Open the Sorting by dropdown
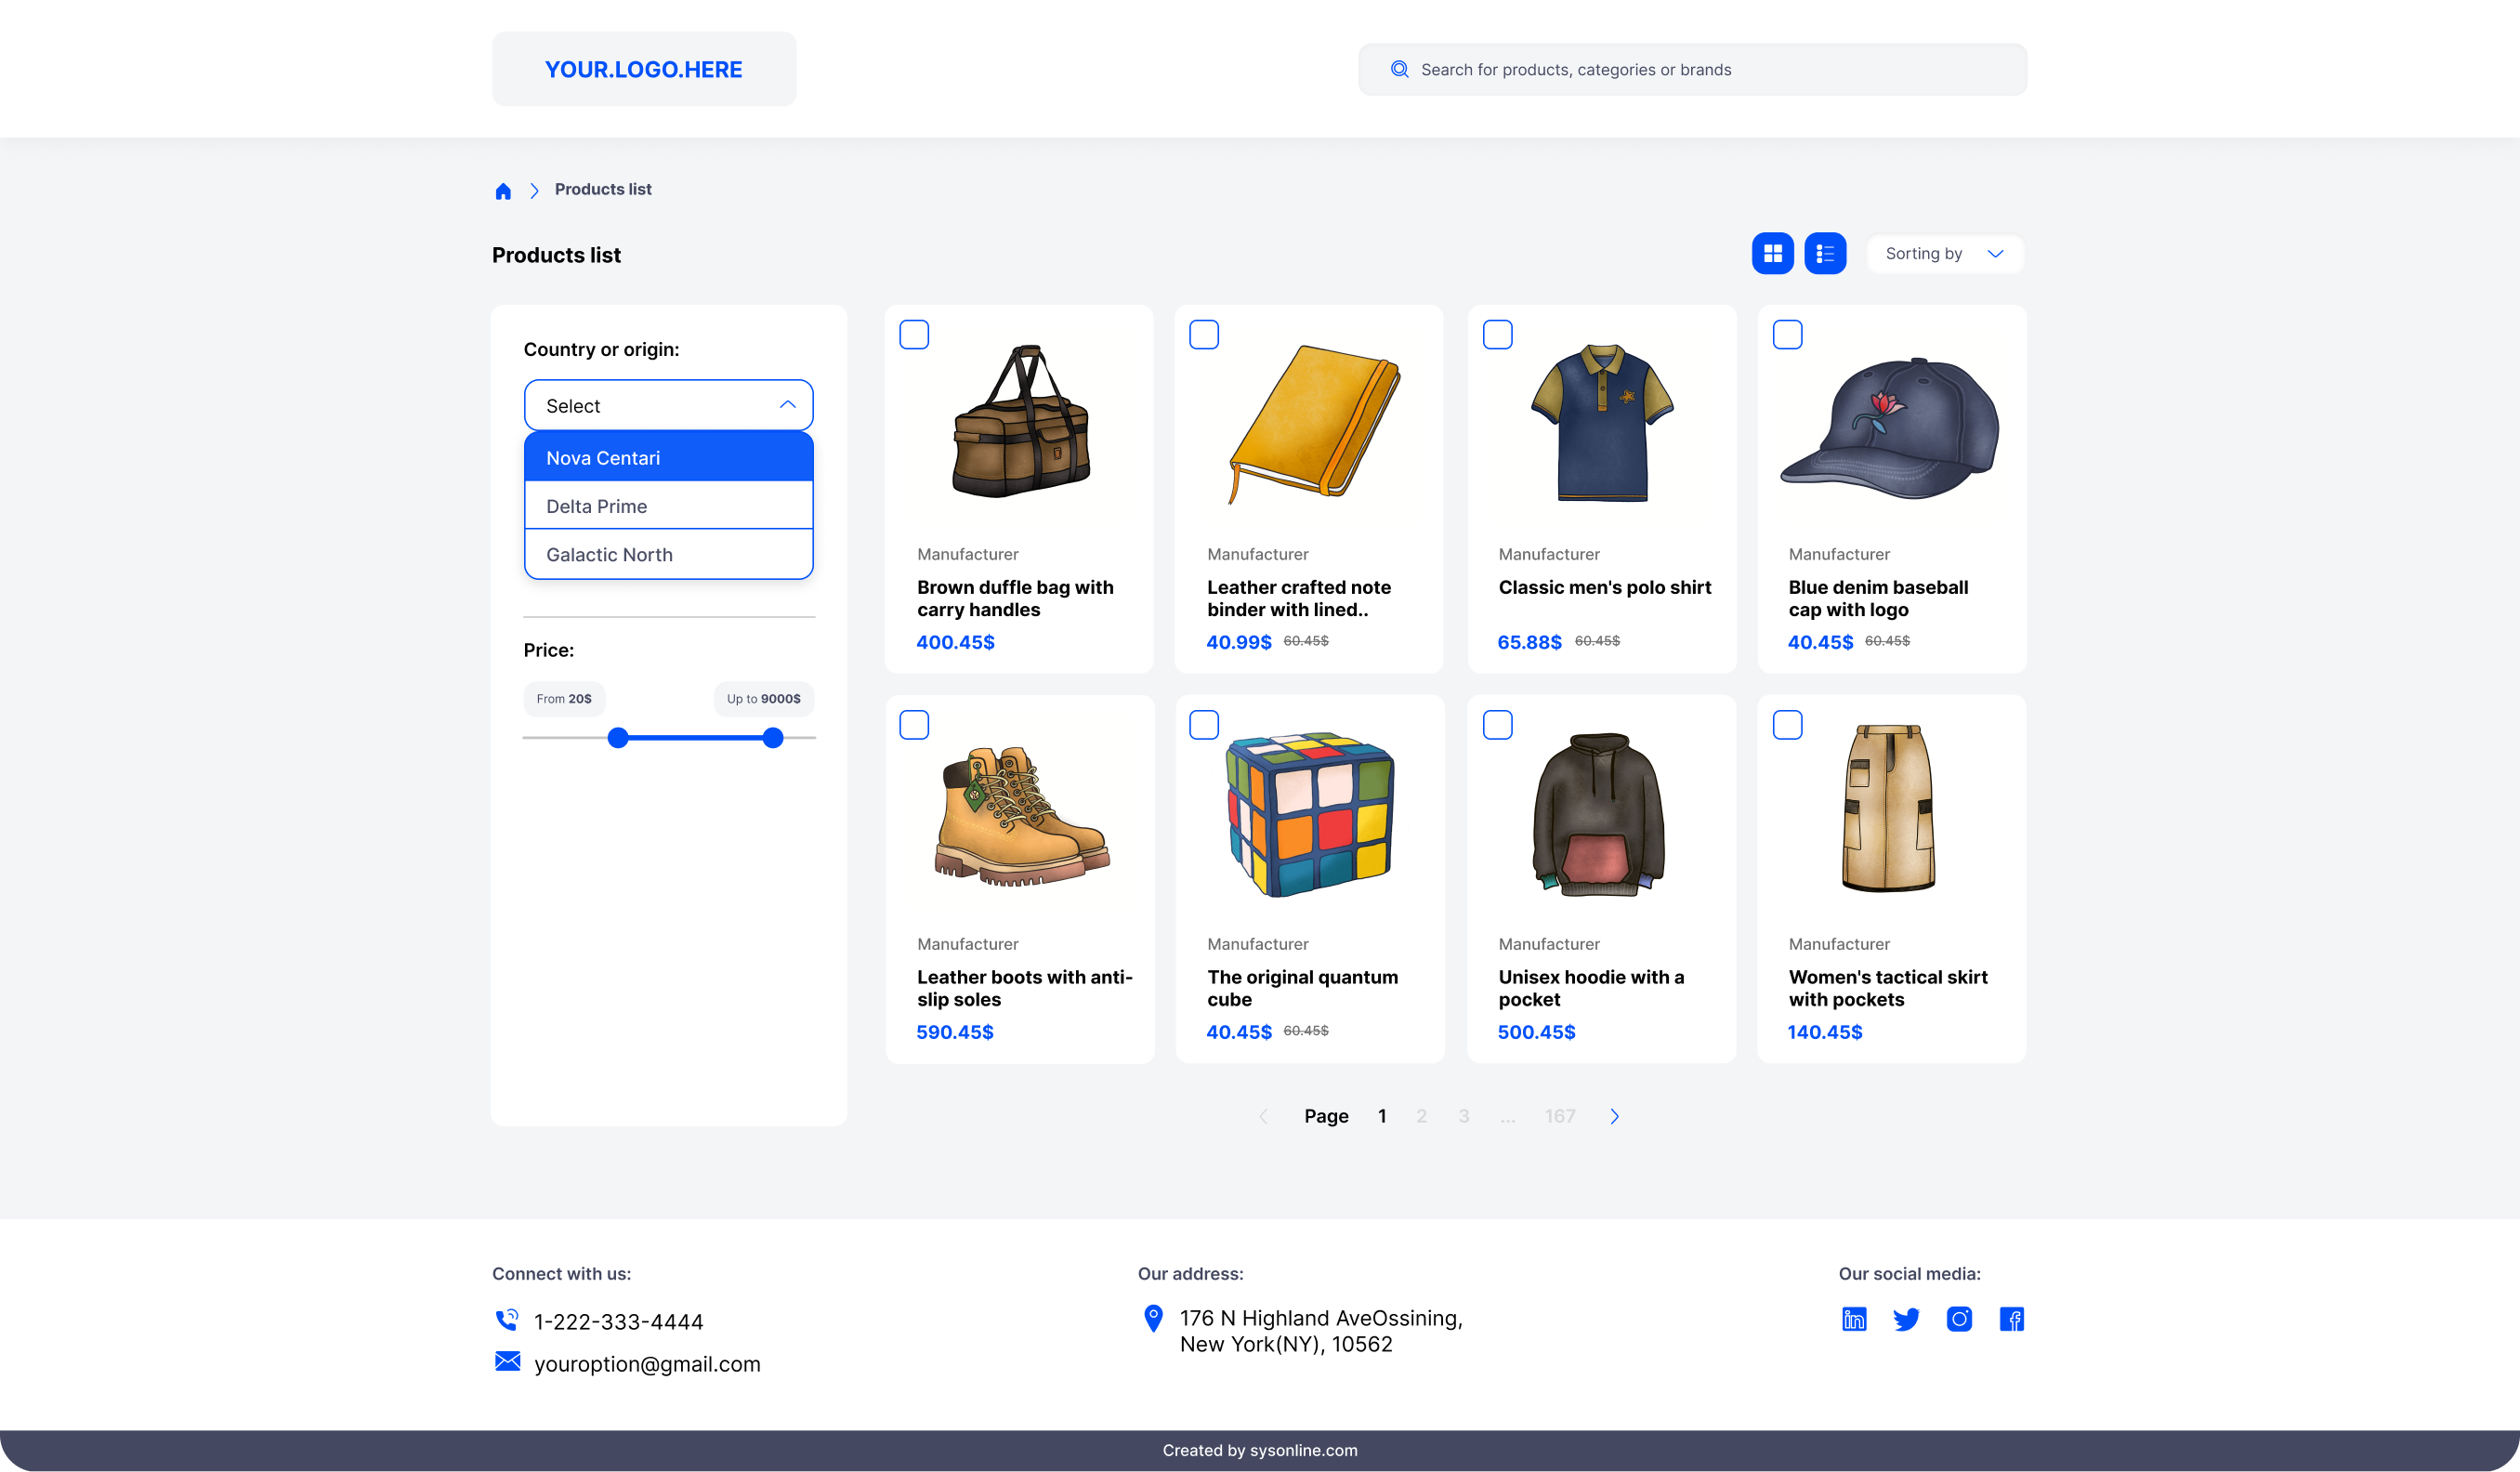Image resolution: width=2520 pixels, height=1472 pixels. [x=1944, y=254]
